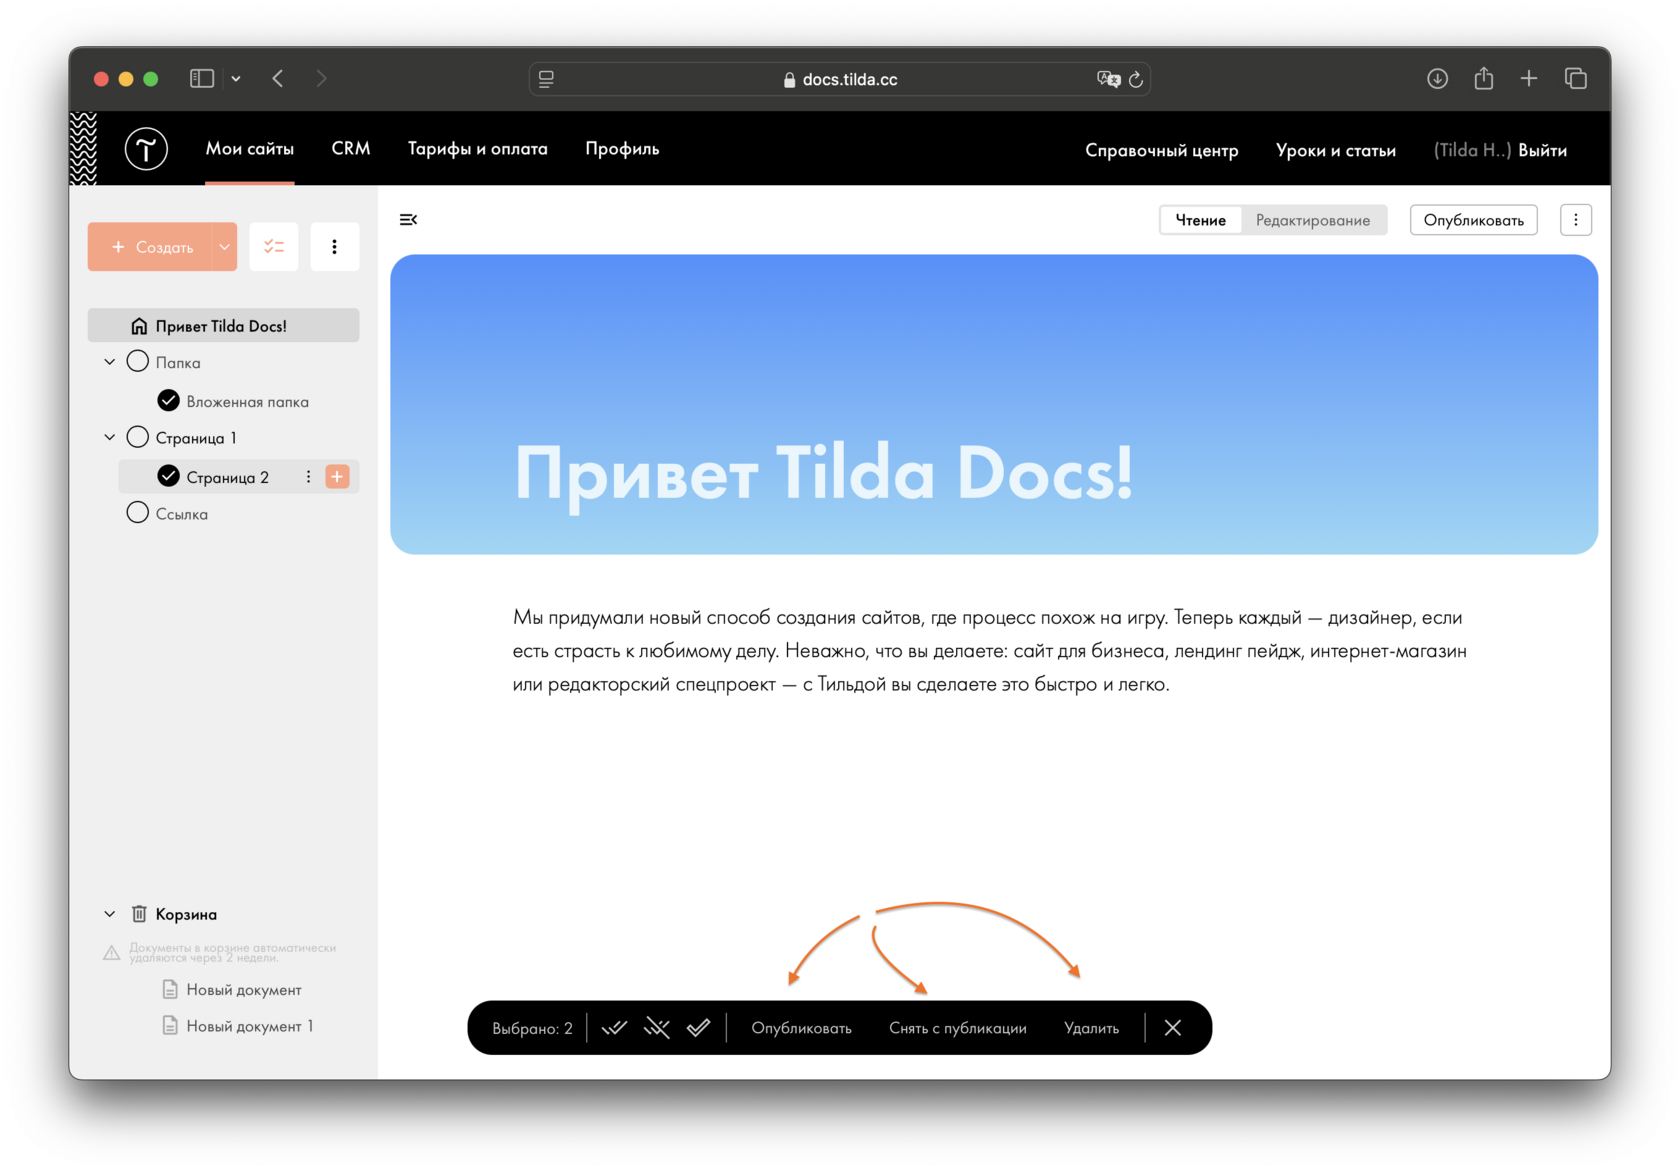Screen dimensions: 1680x1171
Task: Open Справочный центр
Action: [1162, 150]
